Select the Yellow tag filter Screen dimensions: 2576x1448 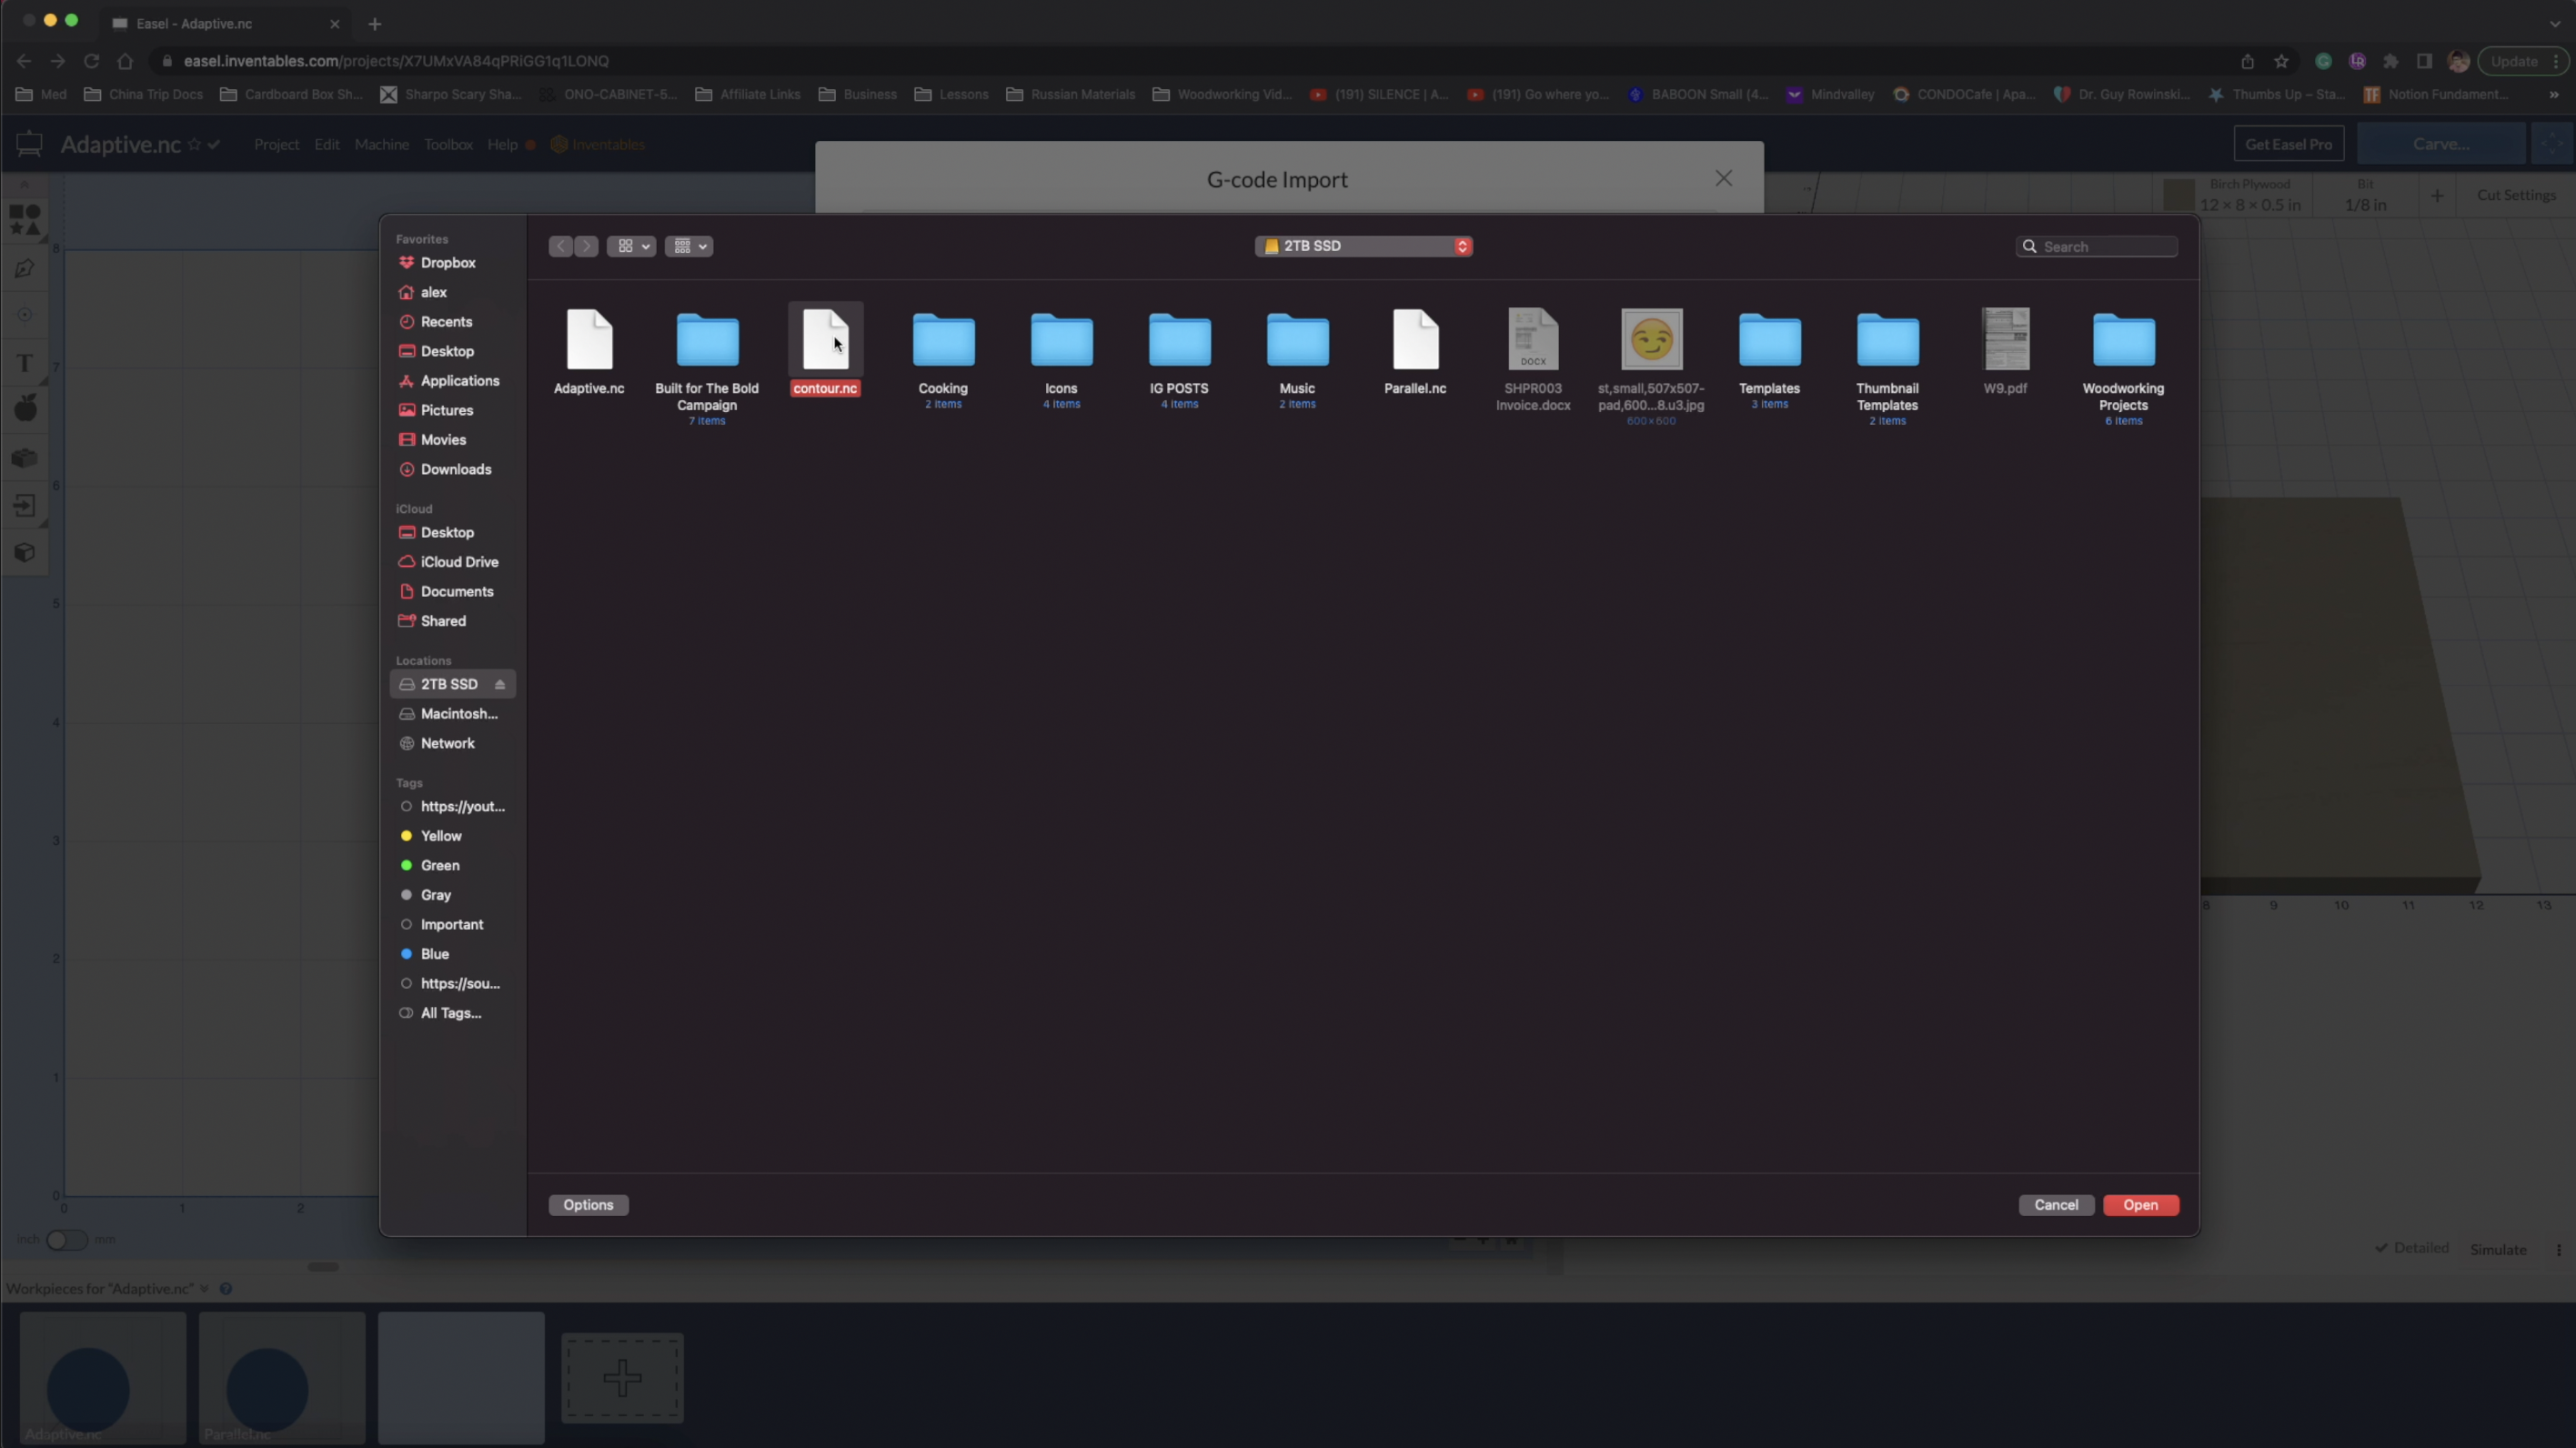(x=441, y=836)
